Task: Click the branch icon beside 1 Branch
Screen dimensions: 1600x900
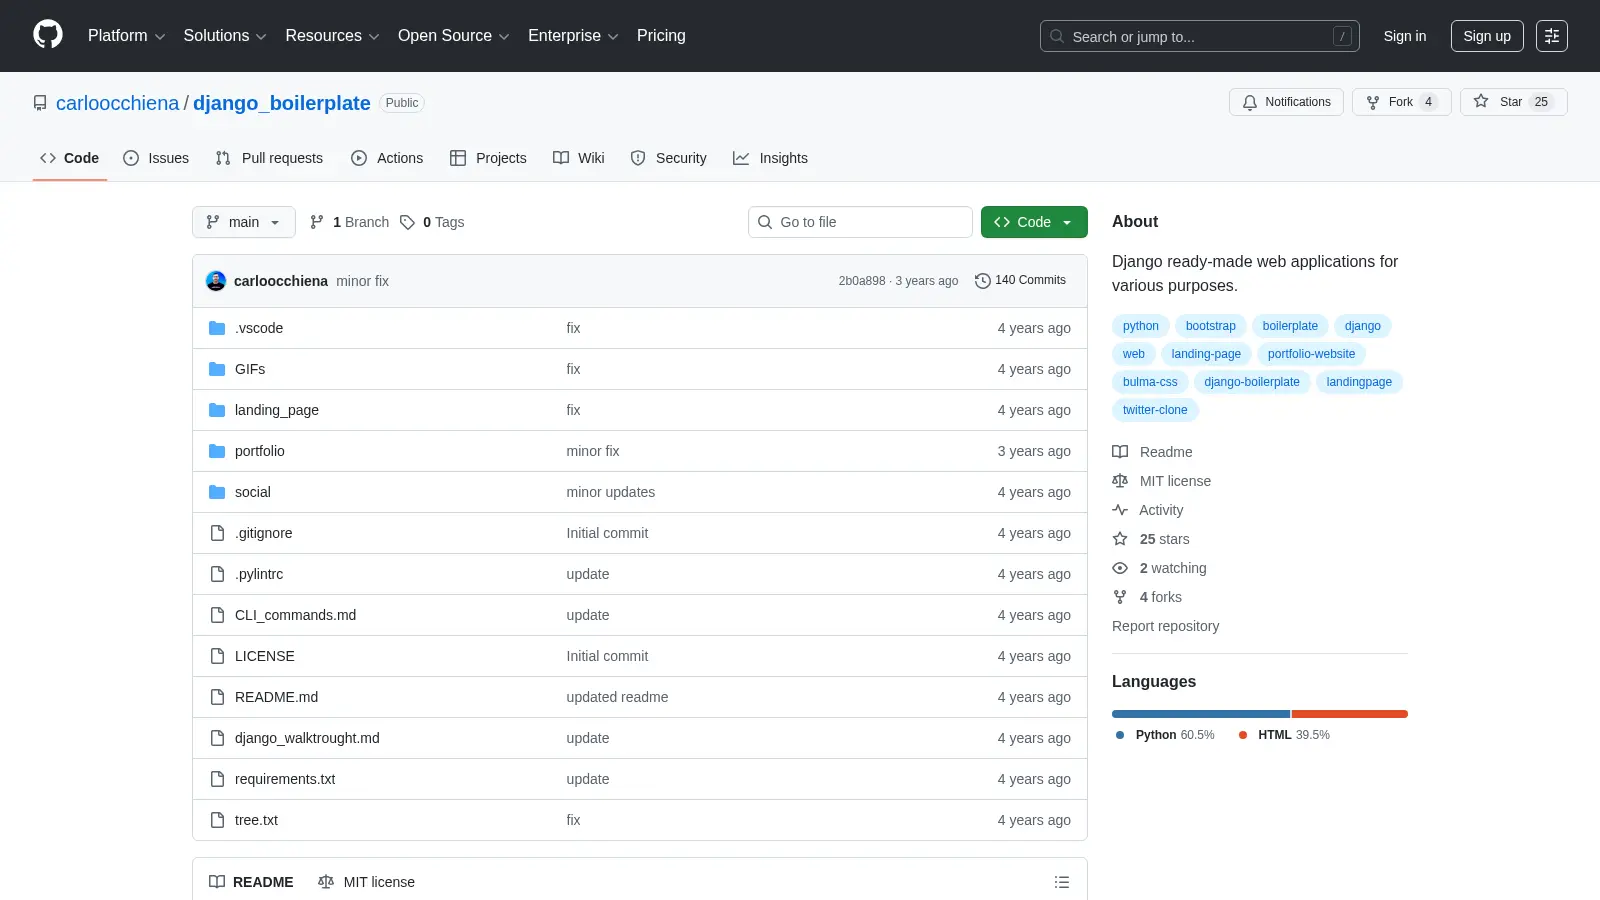Action: [x=317, y=222]
